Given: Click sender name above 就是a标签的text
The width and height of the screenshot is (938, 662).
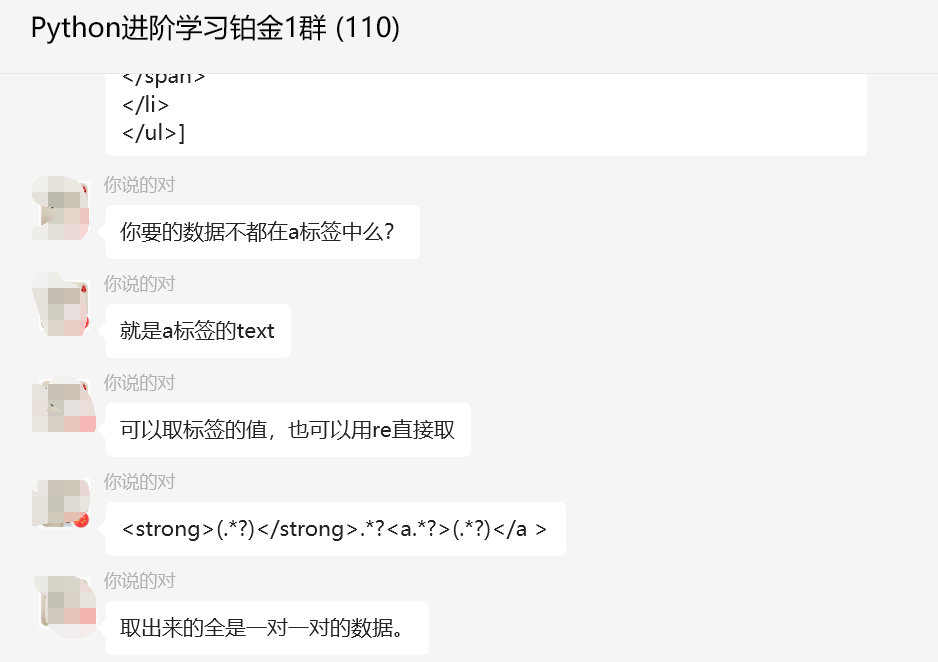Looking at the screenshot, I should (139, 284).
